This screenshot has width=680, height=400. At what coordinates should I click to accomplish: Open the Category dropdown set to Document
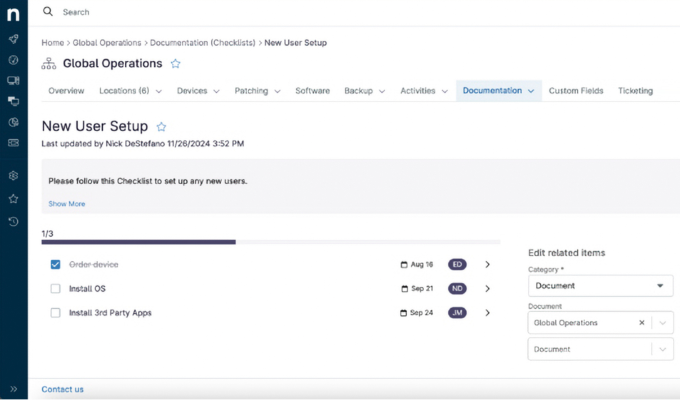[x=600, y=286]
